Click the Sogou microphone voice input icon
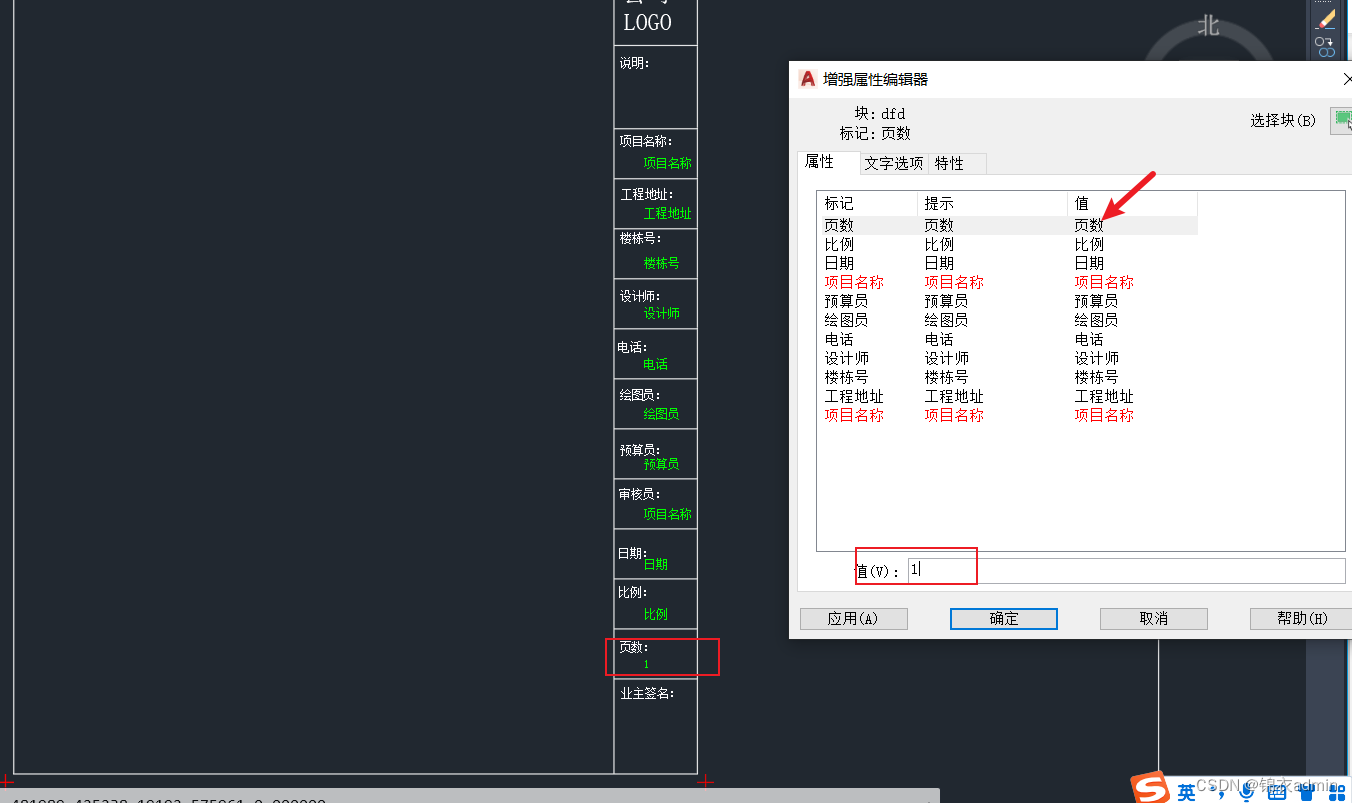1352x803 pixels. (x=1247, y=790)
